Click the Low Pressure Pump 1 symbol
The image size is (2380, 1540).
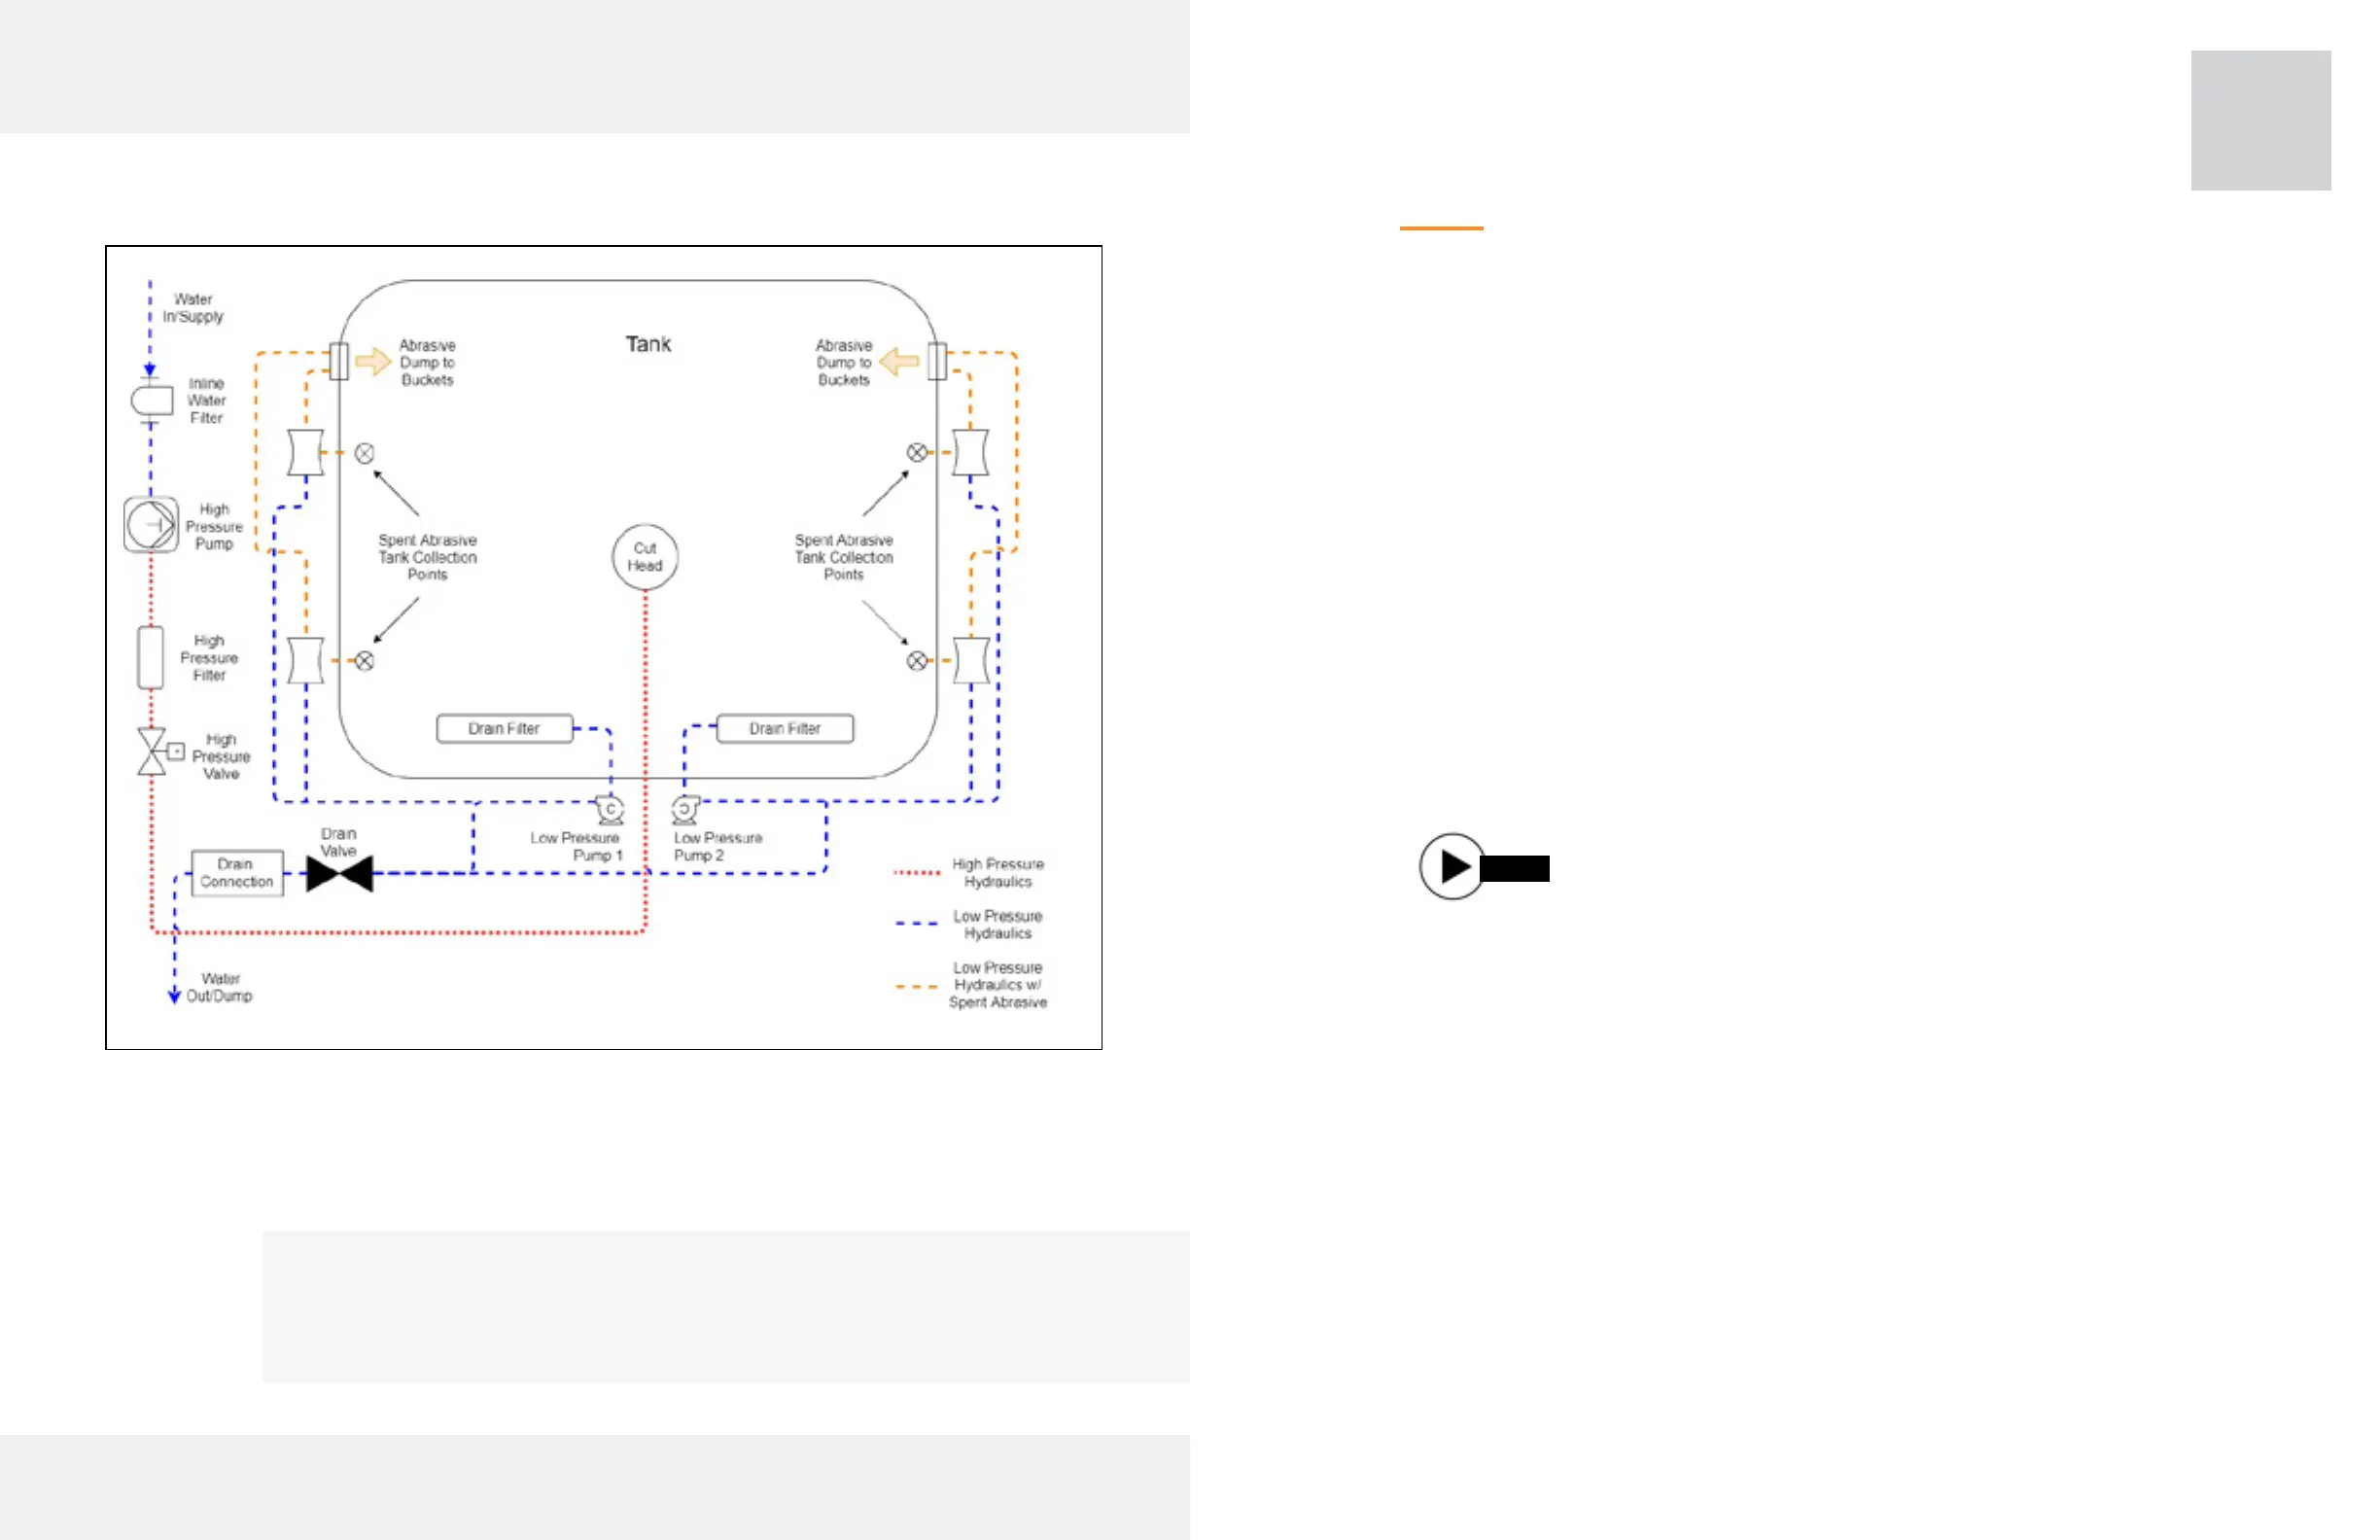[x=609, y=809]
